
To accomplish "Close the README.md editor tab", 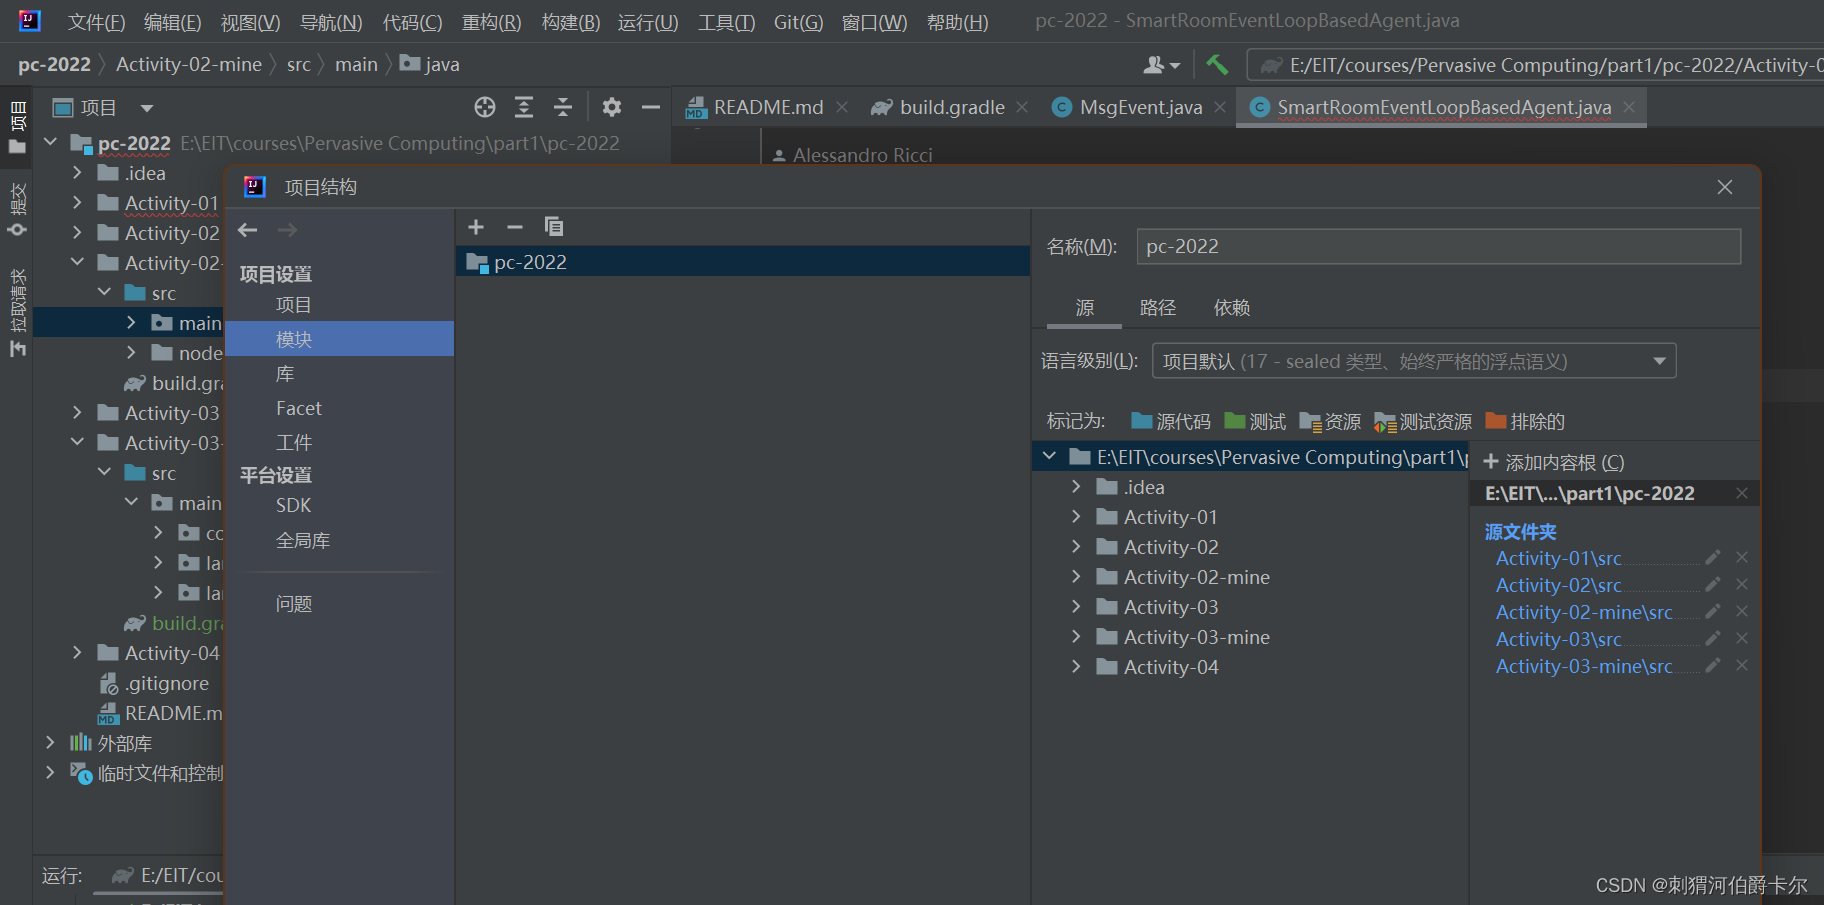I will click(x=842, y=107).
